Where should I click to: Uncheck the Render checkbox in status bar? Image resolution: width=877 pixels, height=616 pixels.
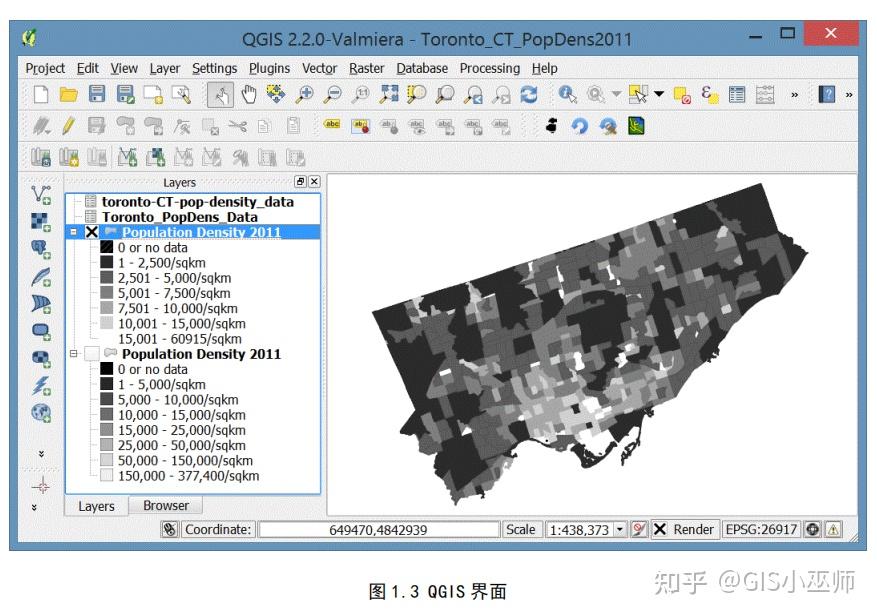[x=659, y=530]
